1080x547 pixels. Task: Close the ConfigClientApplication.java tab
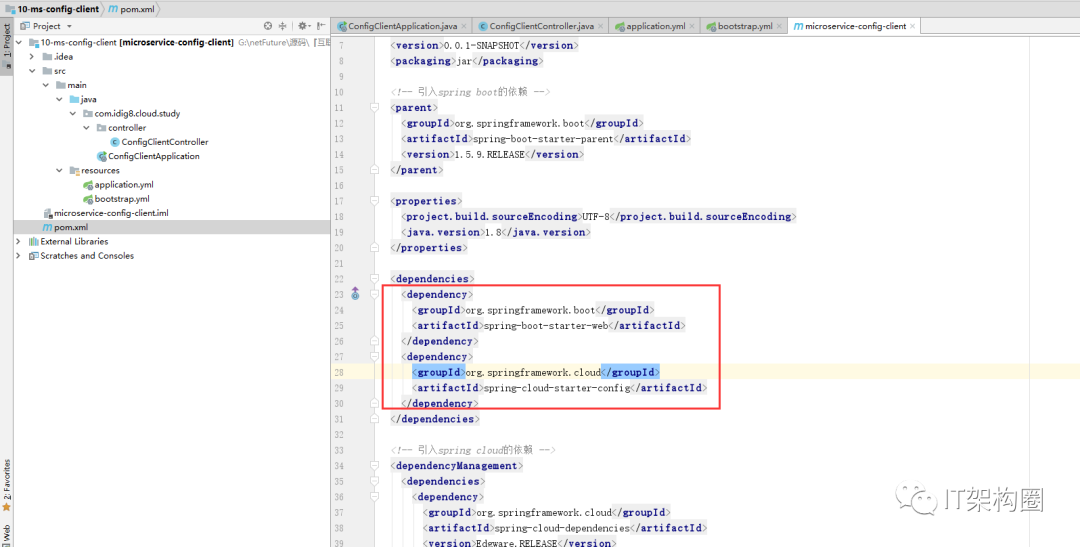464,26
